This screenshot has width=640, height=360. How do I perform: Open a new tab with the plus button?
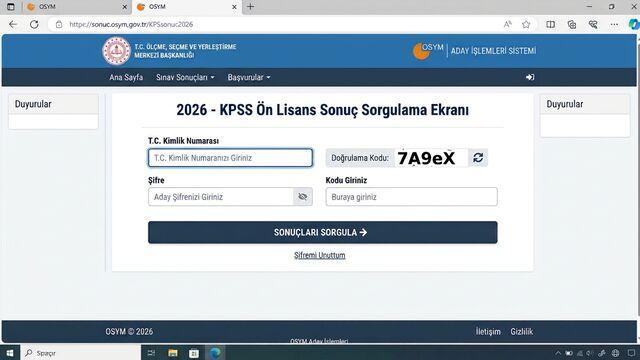250,7
